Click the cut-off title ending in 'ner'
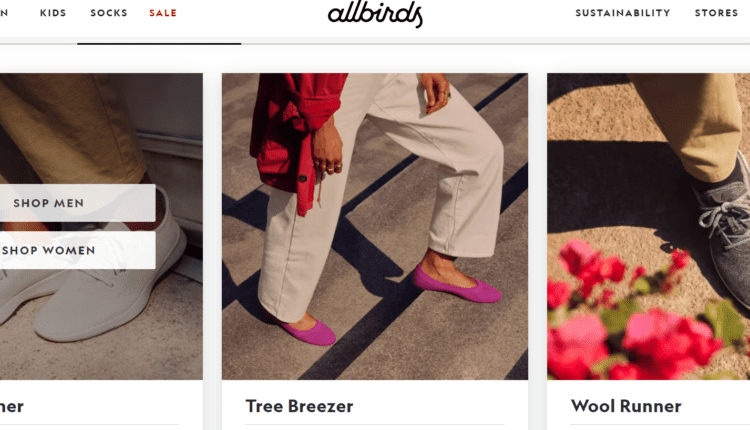The height and width of the screenshot is (430, 750). click(x=11, y=407)
